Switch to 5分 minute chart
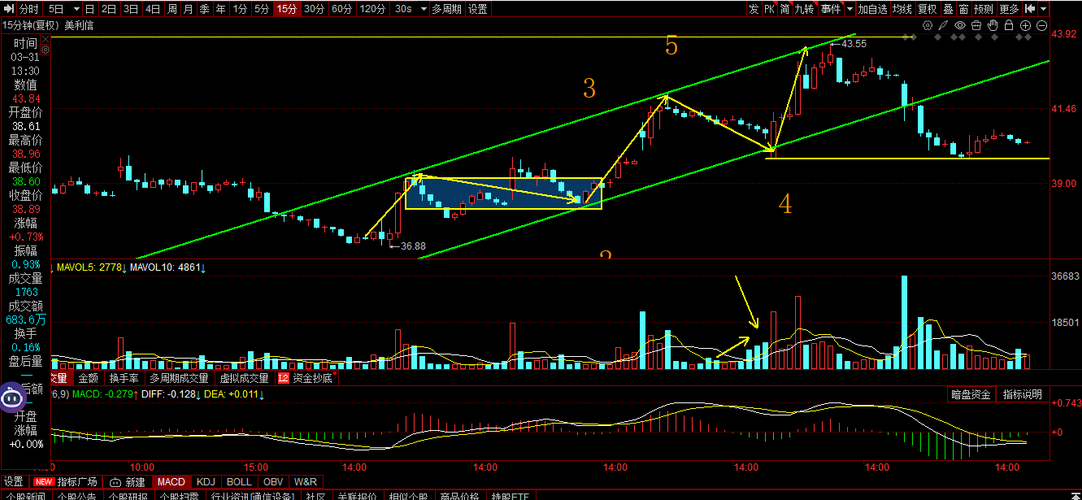 coord(262,9)
